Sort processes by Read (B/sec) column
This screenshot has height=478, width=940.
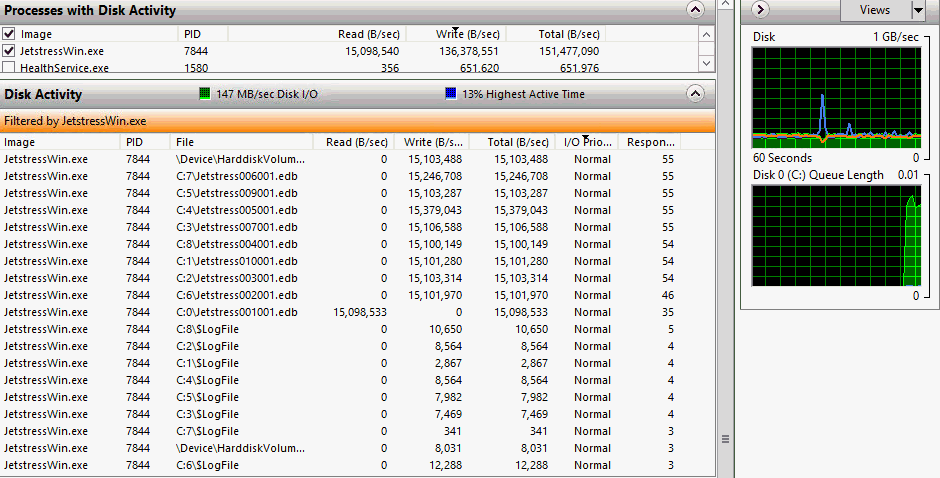pyautogui.click(x=315, y=34)
